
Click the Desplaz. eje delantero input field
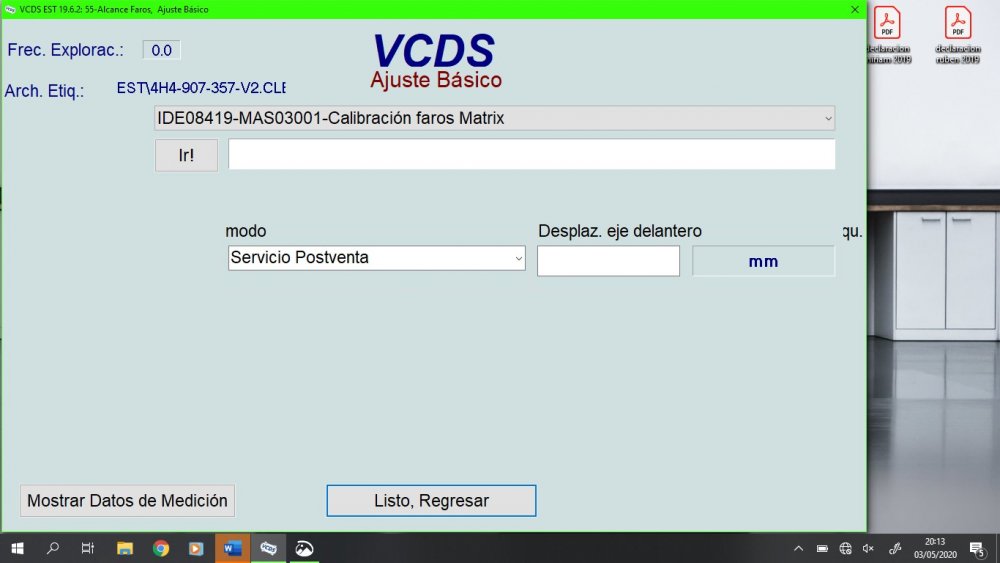point(608,261)
